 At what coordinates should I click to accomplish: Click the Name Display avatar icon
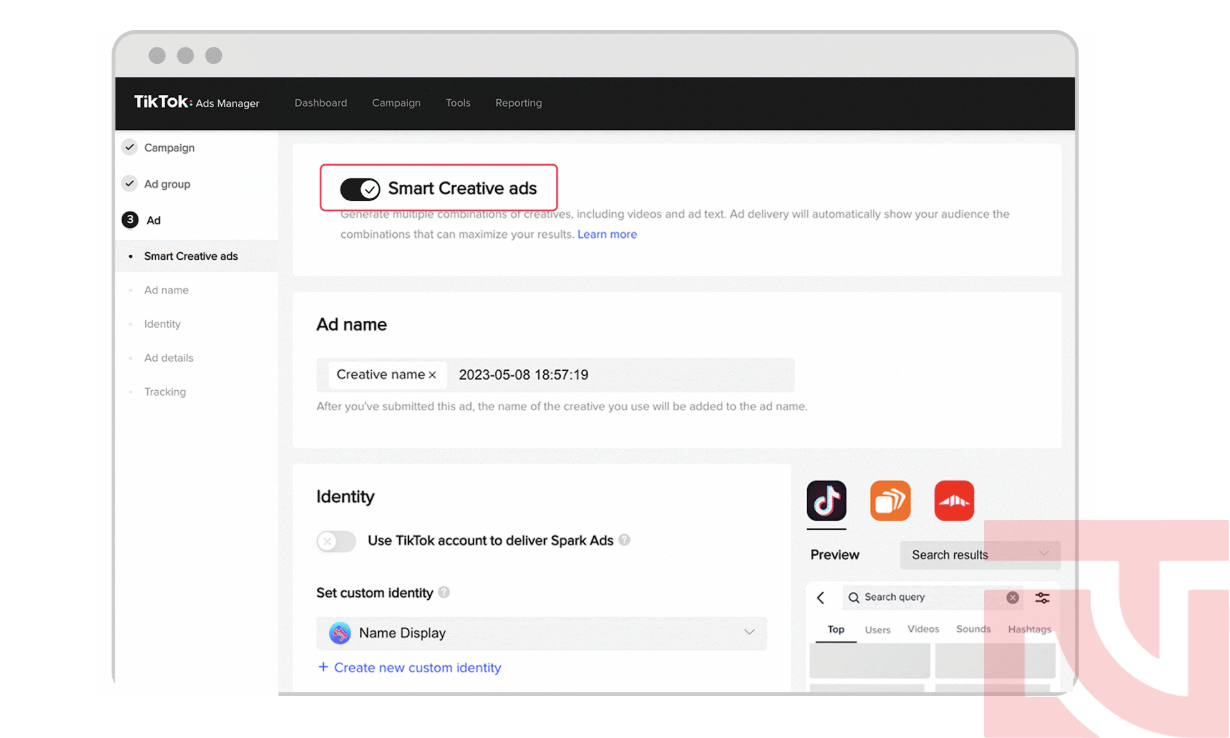(x=340, y=633)
